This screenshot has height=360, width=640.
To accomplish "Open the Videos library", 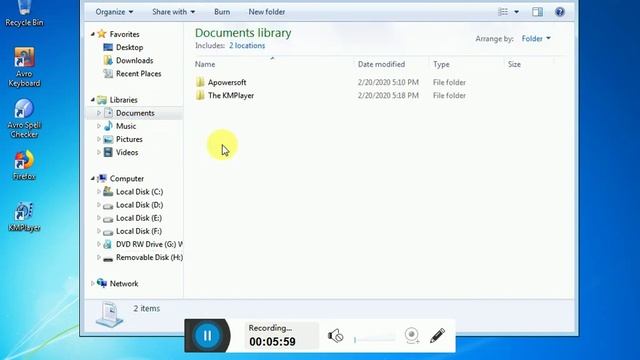I will tap(127, 152).
